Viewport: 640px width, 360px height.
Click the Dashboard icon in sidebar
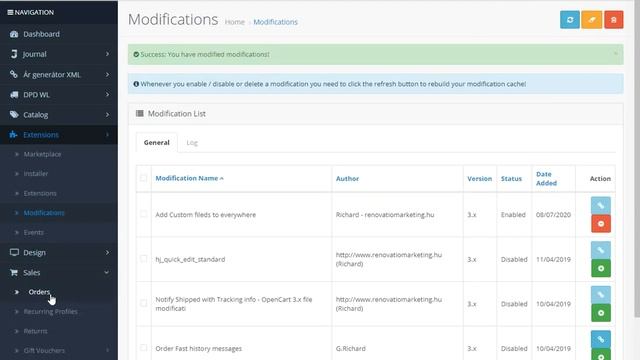click(x=14, y=34)
